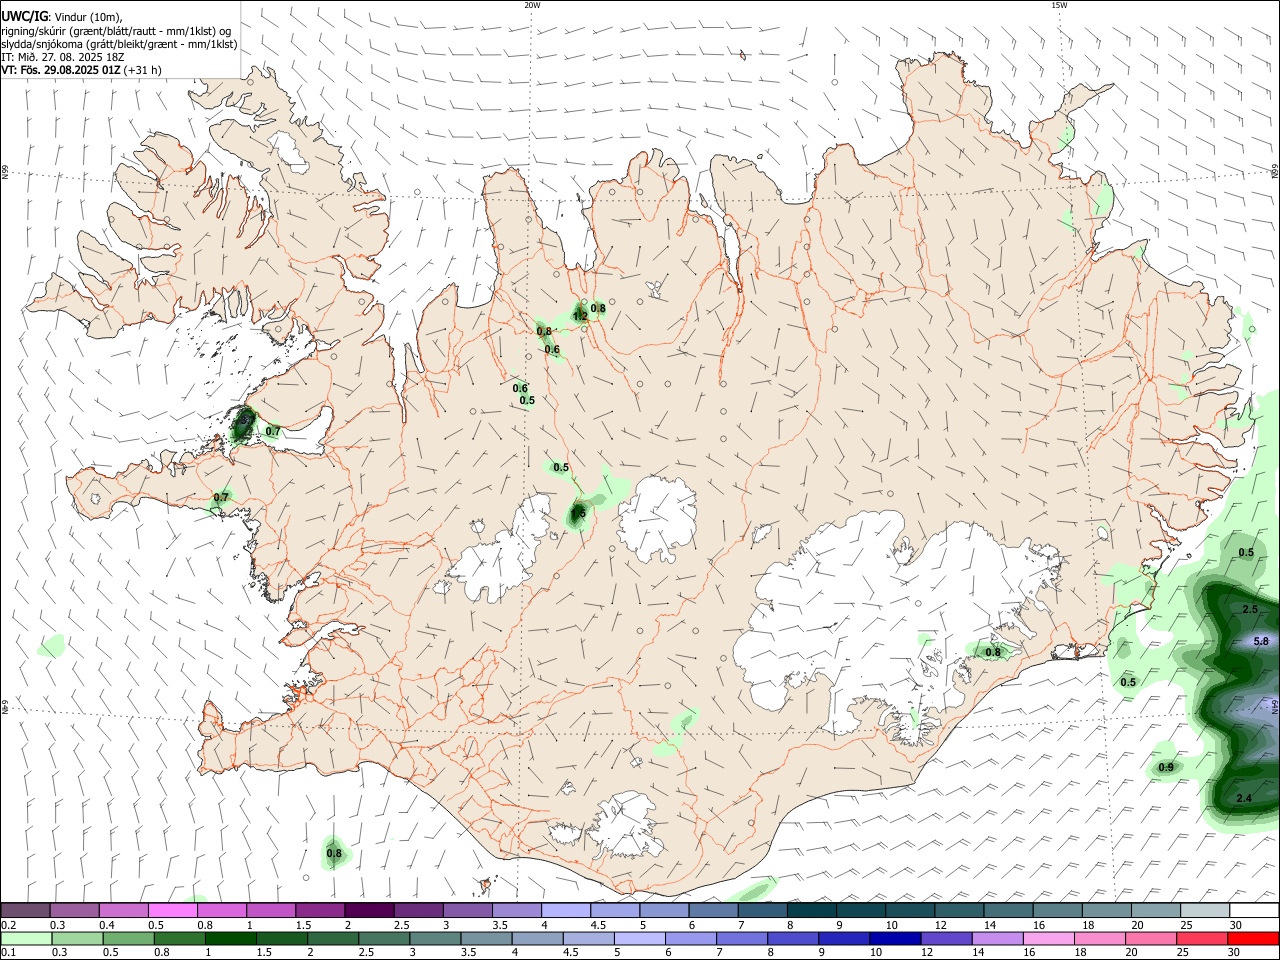Click the 'slydda/snjókoma' legend description line
This screenshot has width=1280, height=960.
[119, 44]
